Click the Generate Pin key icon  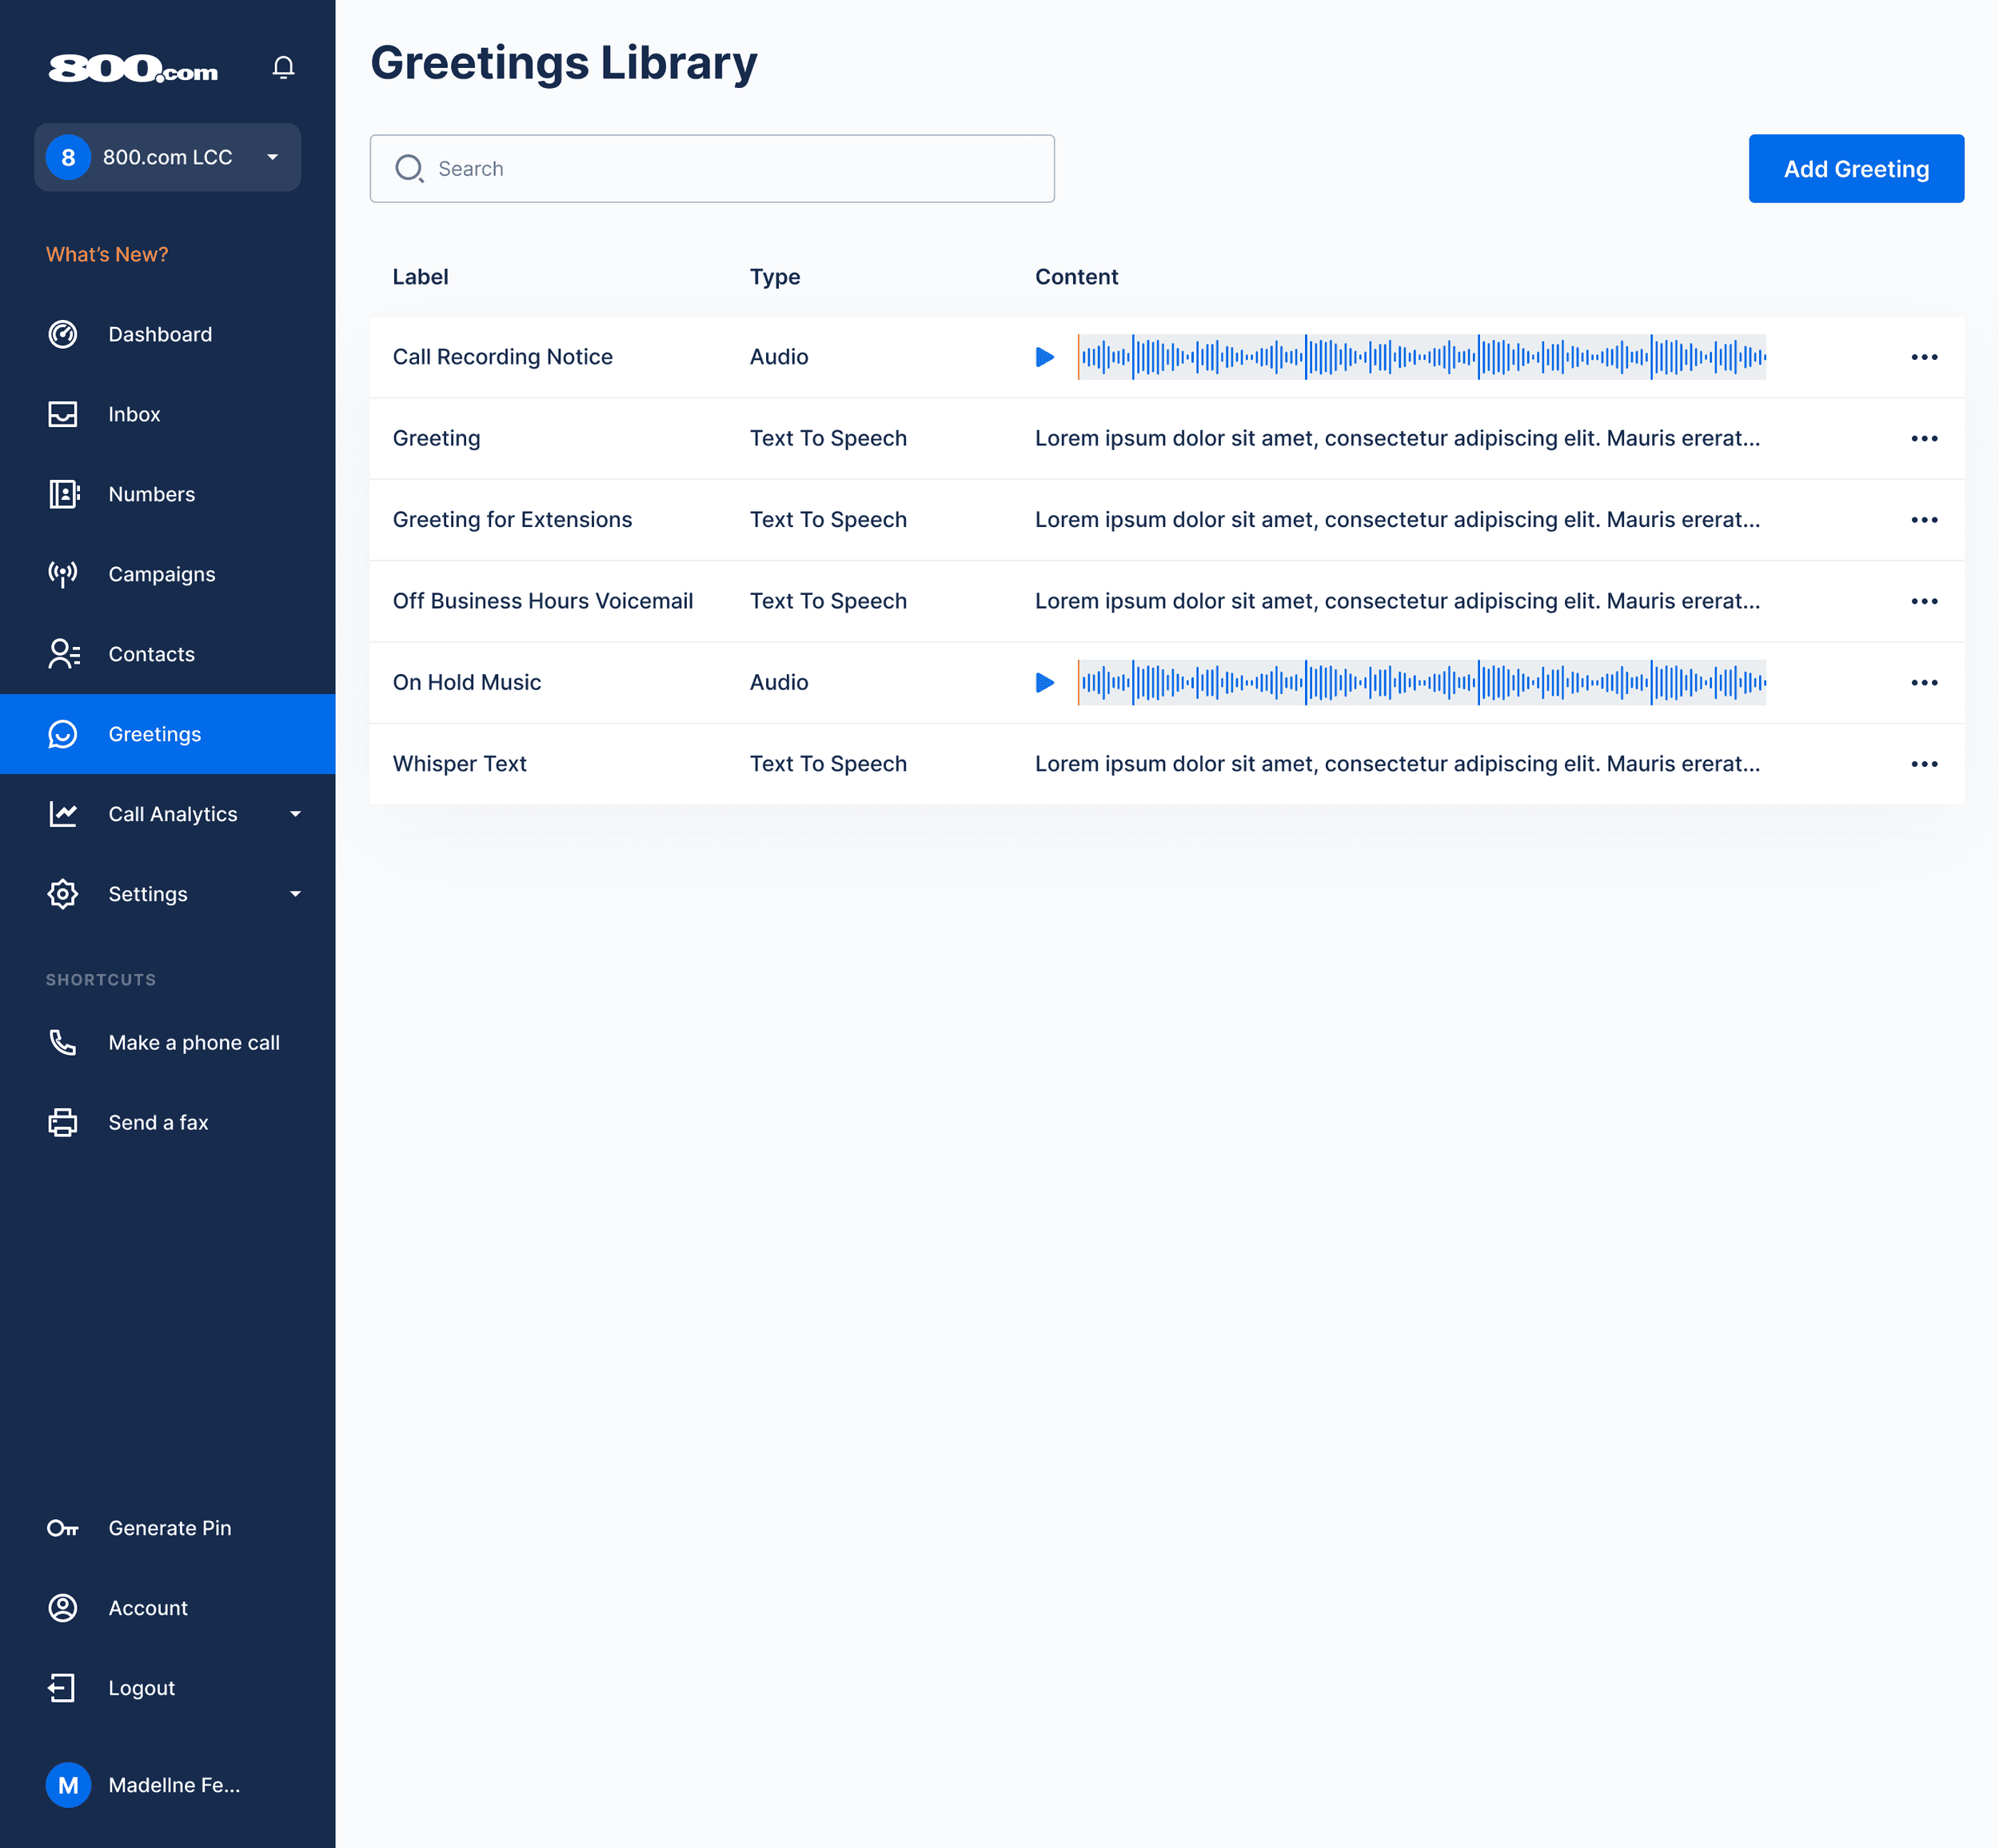click(63, 1528)
